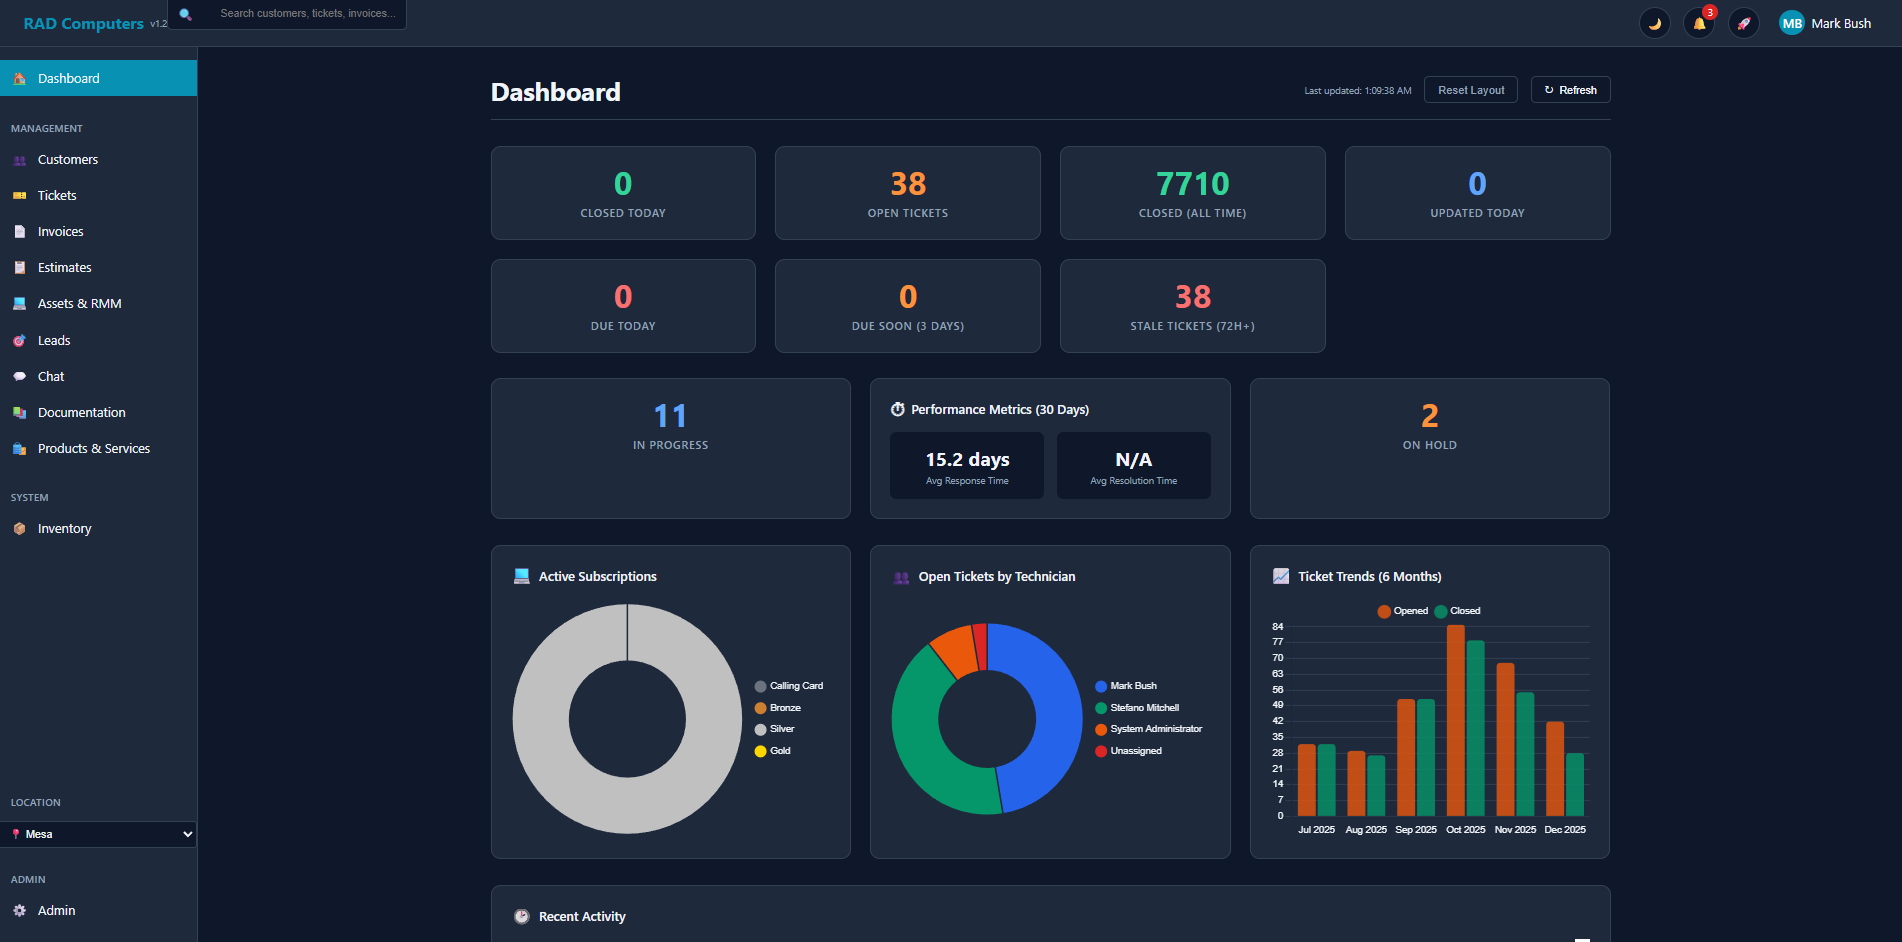Open the Admin gear icon
The image size is (1902, 942).
[19, 911]
